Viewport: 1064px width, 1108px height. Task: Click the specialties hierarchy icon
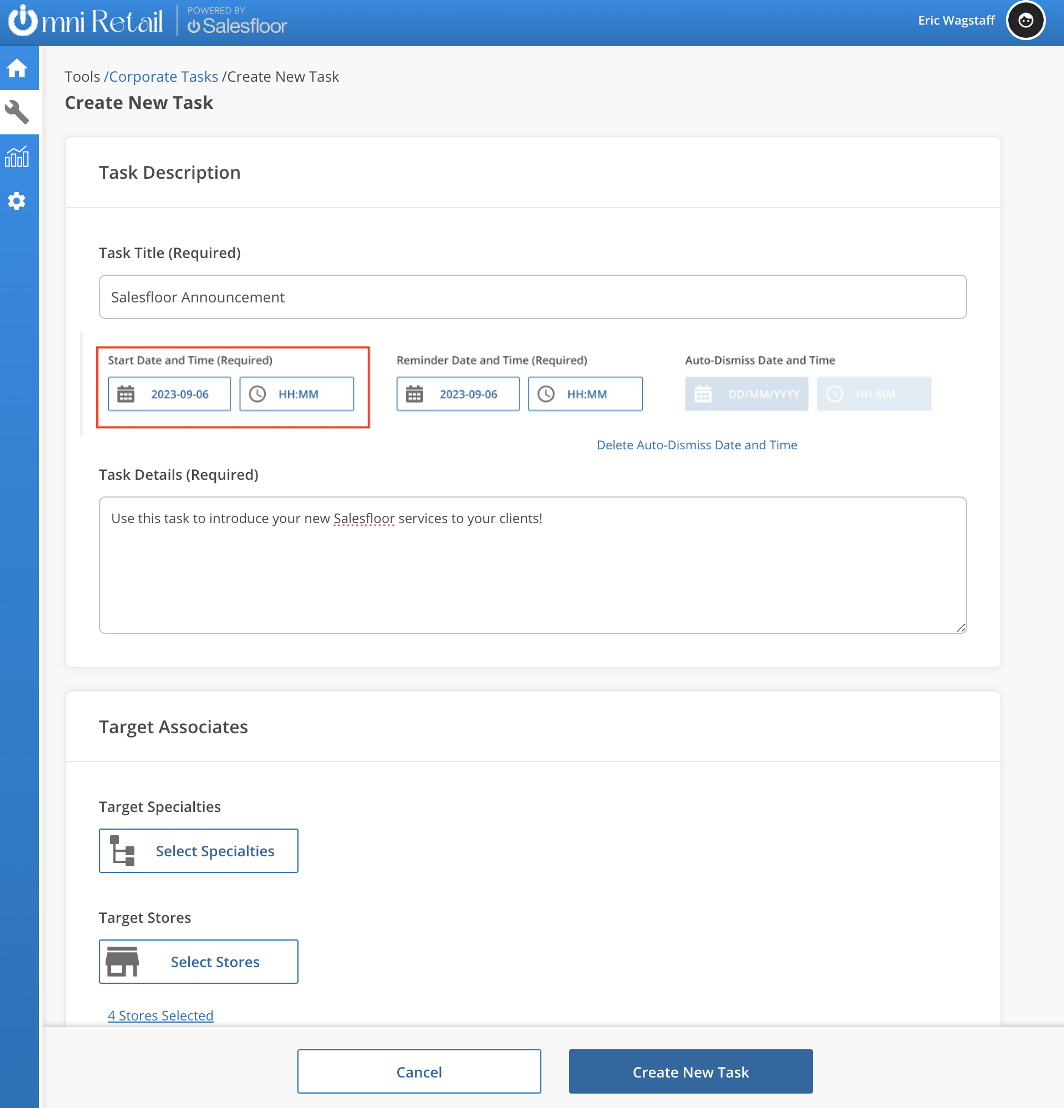[122, 851]
